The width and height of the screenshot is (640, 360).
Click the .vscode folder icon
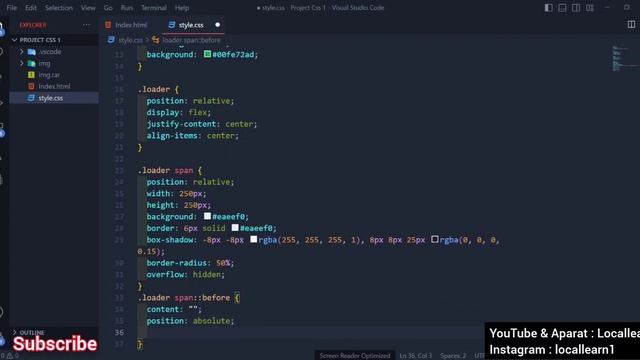coord(31,52)
